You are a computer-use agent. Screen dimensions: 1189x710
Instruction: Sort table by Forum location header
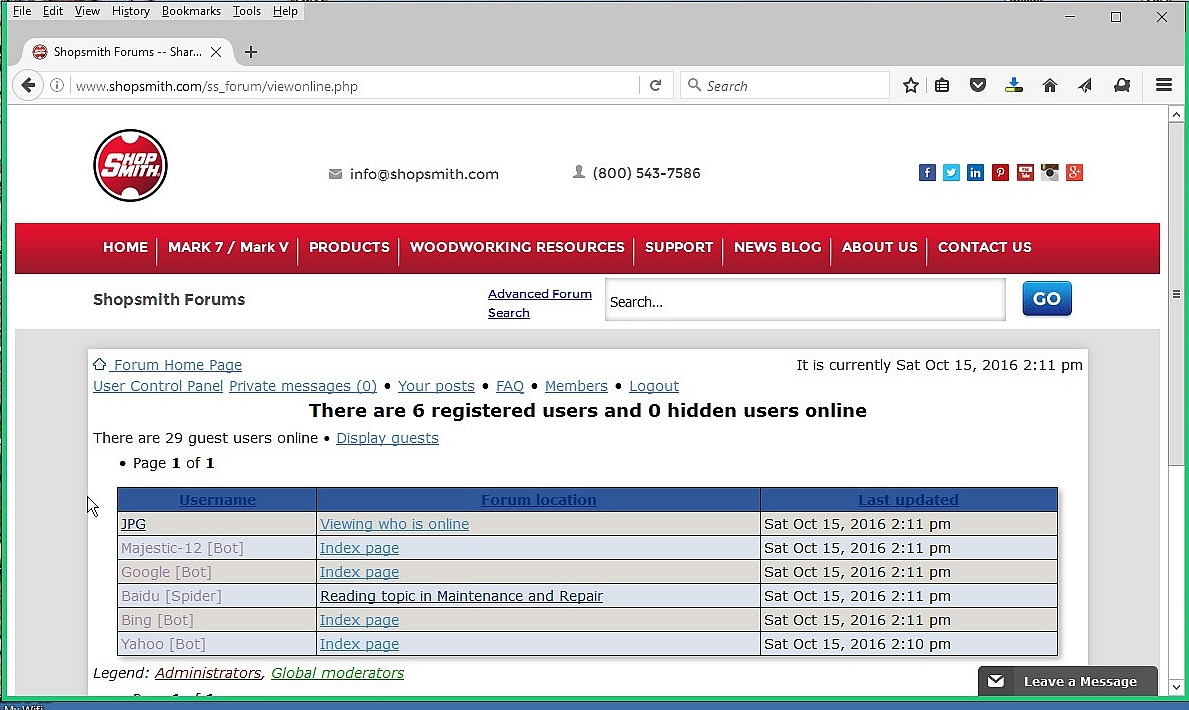tap(538, 500)
